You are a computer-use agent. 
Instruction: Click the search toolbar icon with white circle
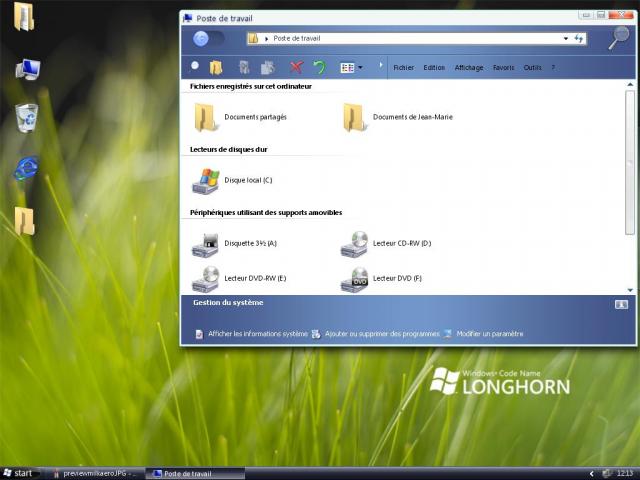click(x=195, y=67)
